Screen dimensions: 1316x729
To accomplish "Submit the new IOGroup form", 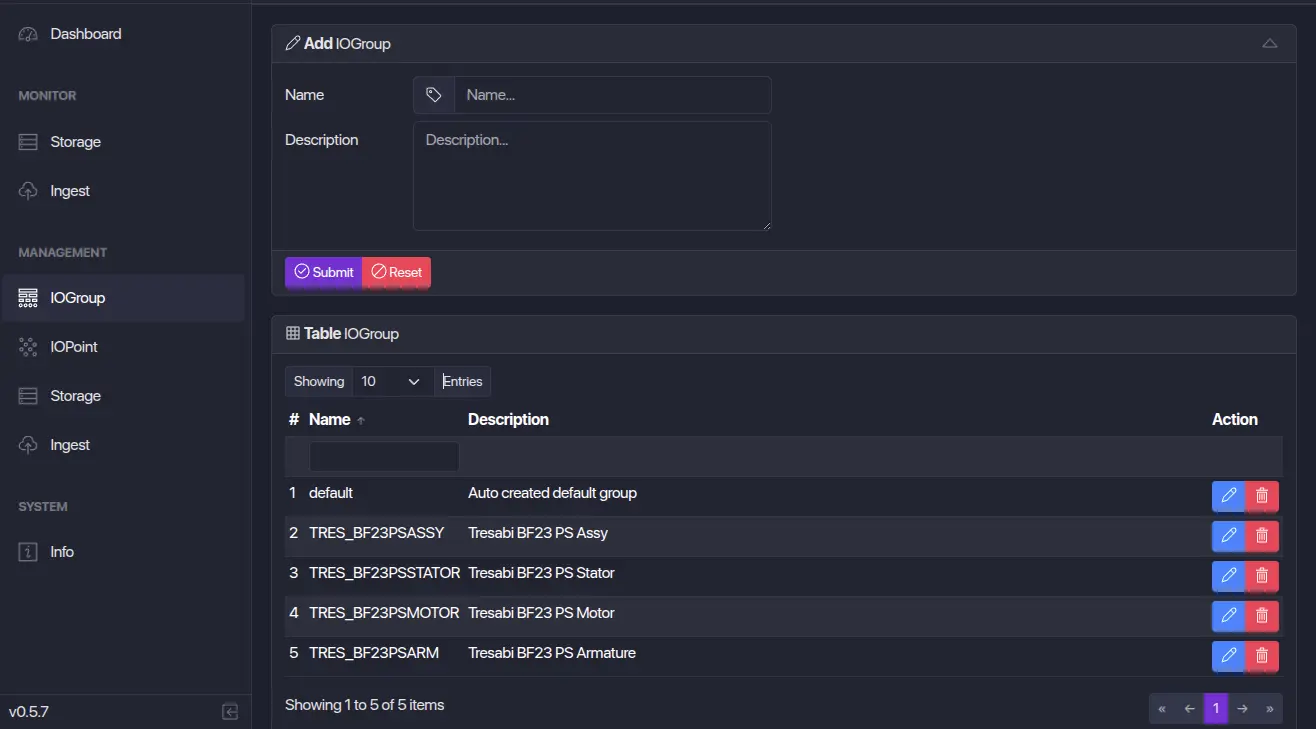I will pyautogui.click(x=323, y=272).
